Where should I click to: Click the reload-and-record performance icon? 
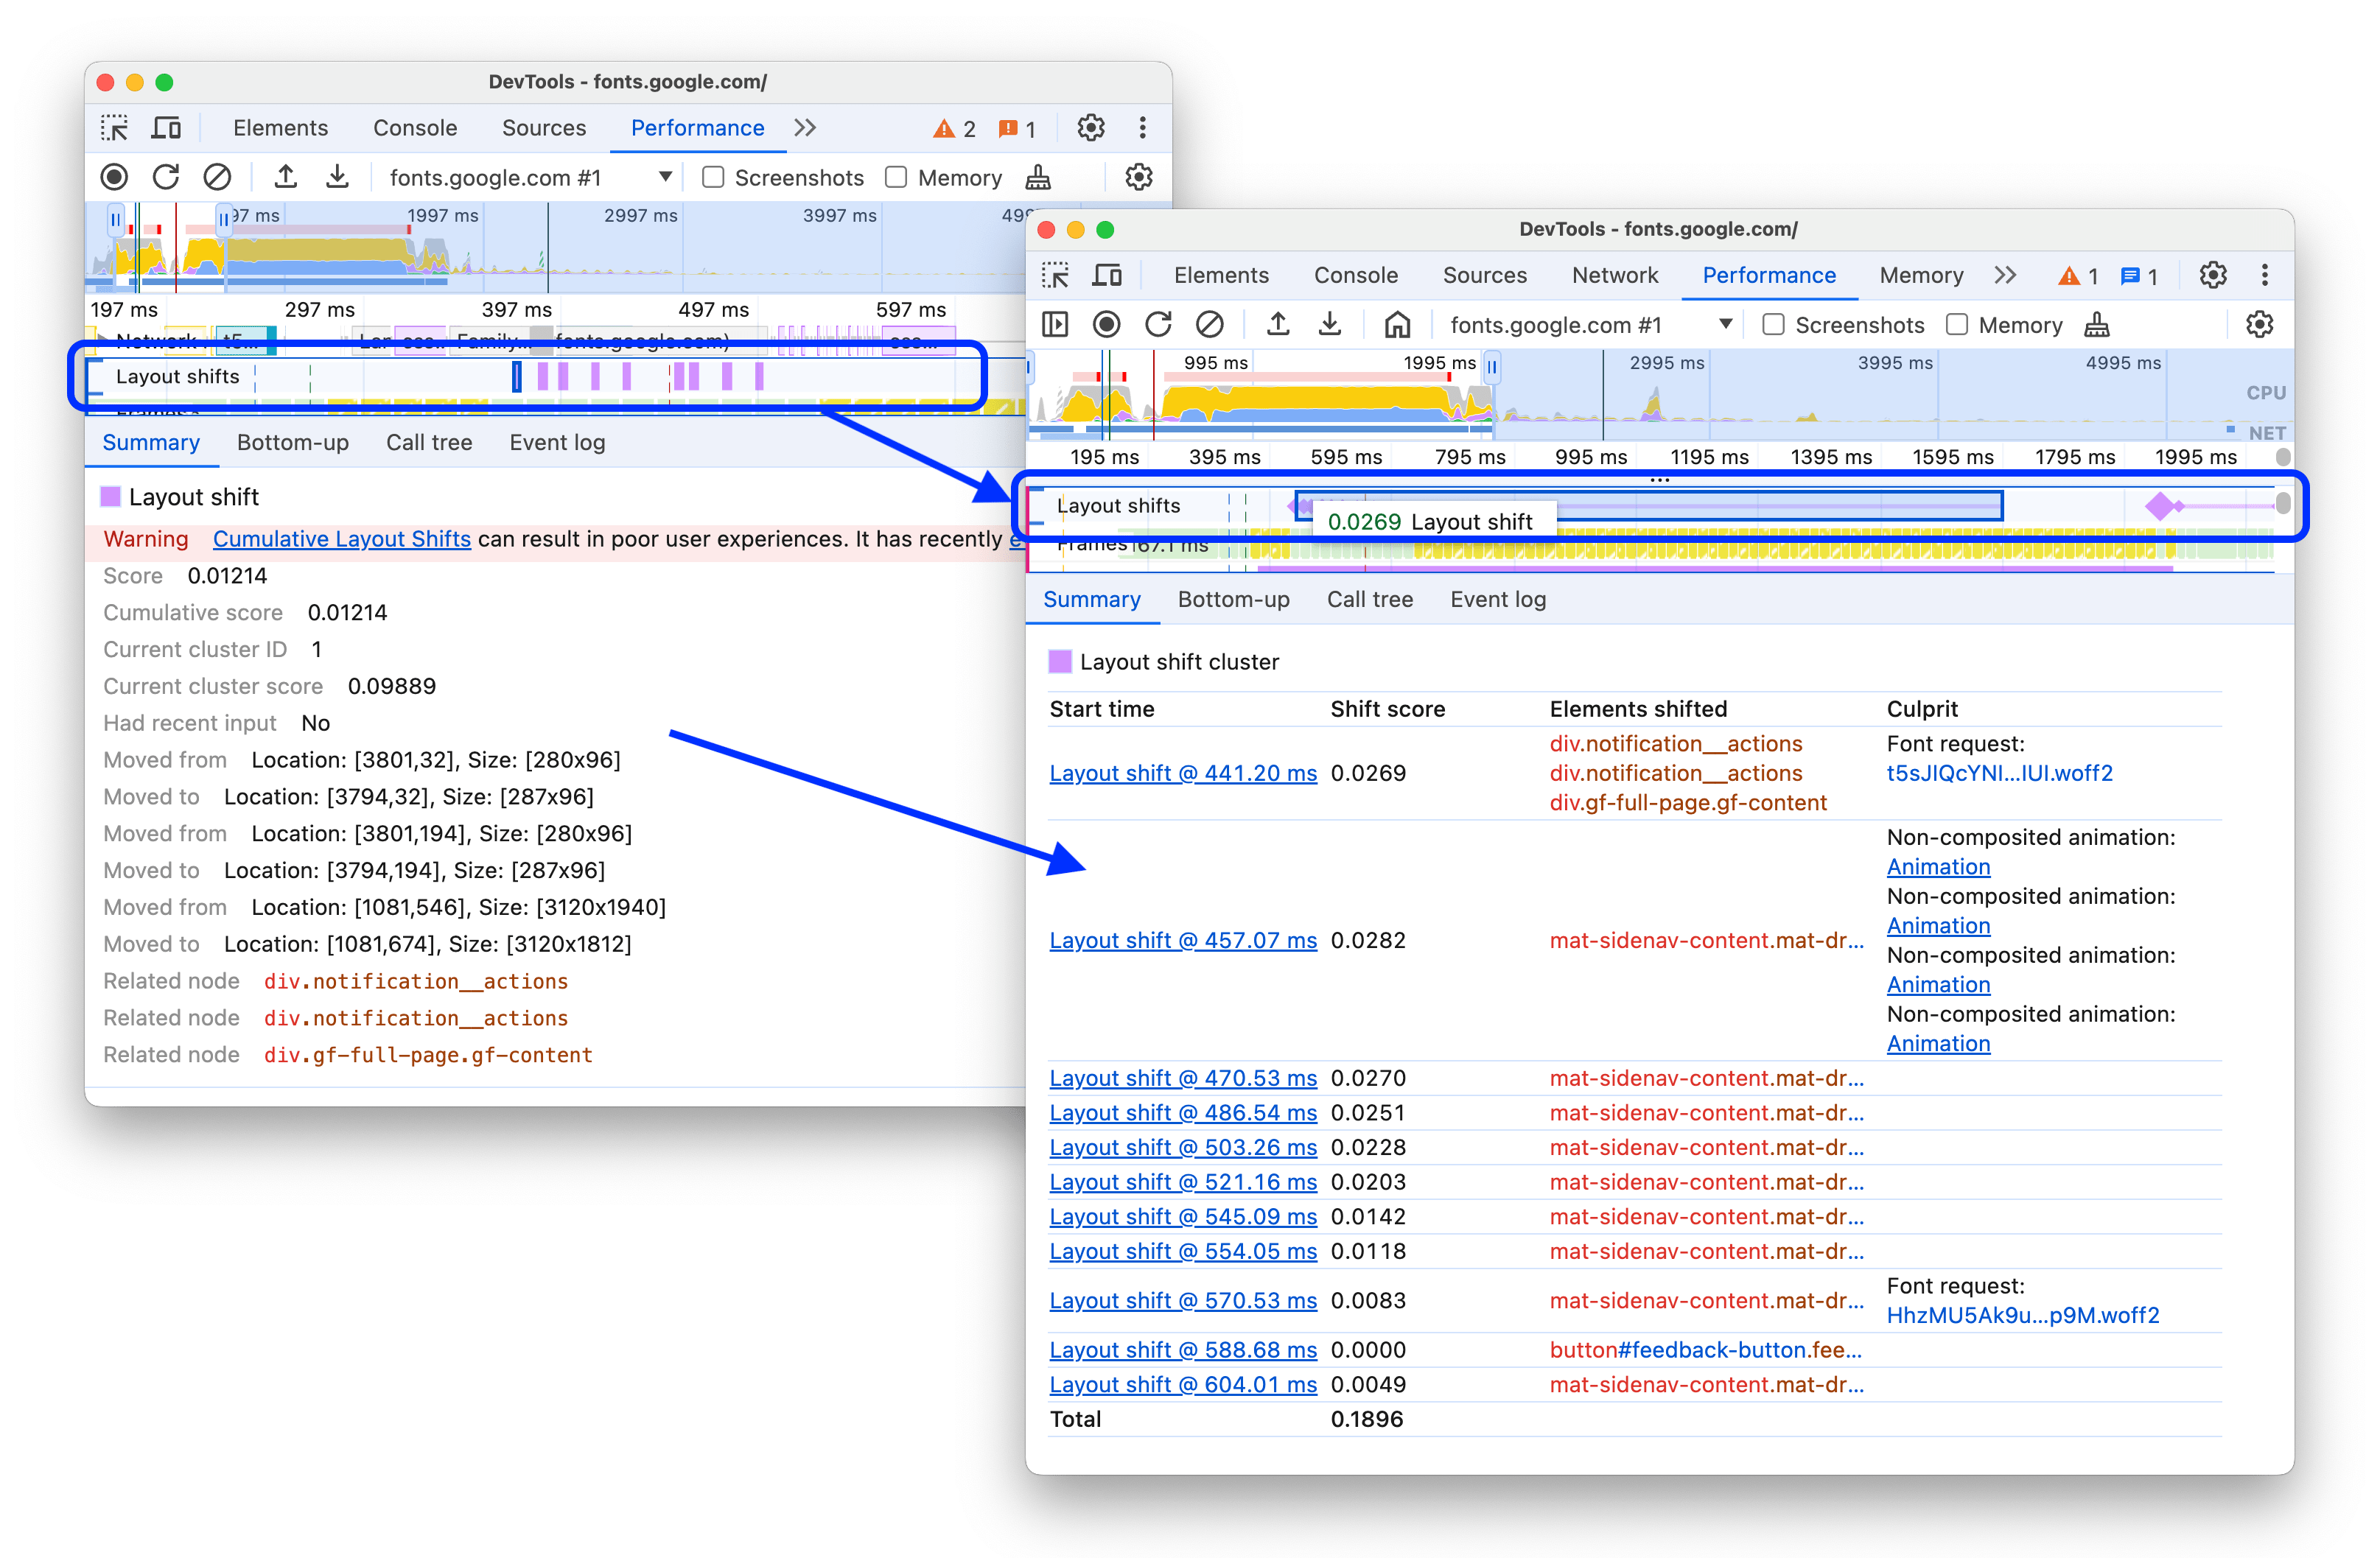[x=1159, y=324]
